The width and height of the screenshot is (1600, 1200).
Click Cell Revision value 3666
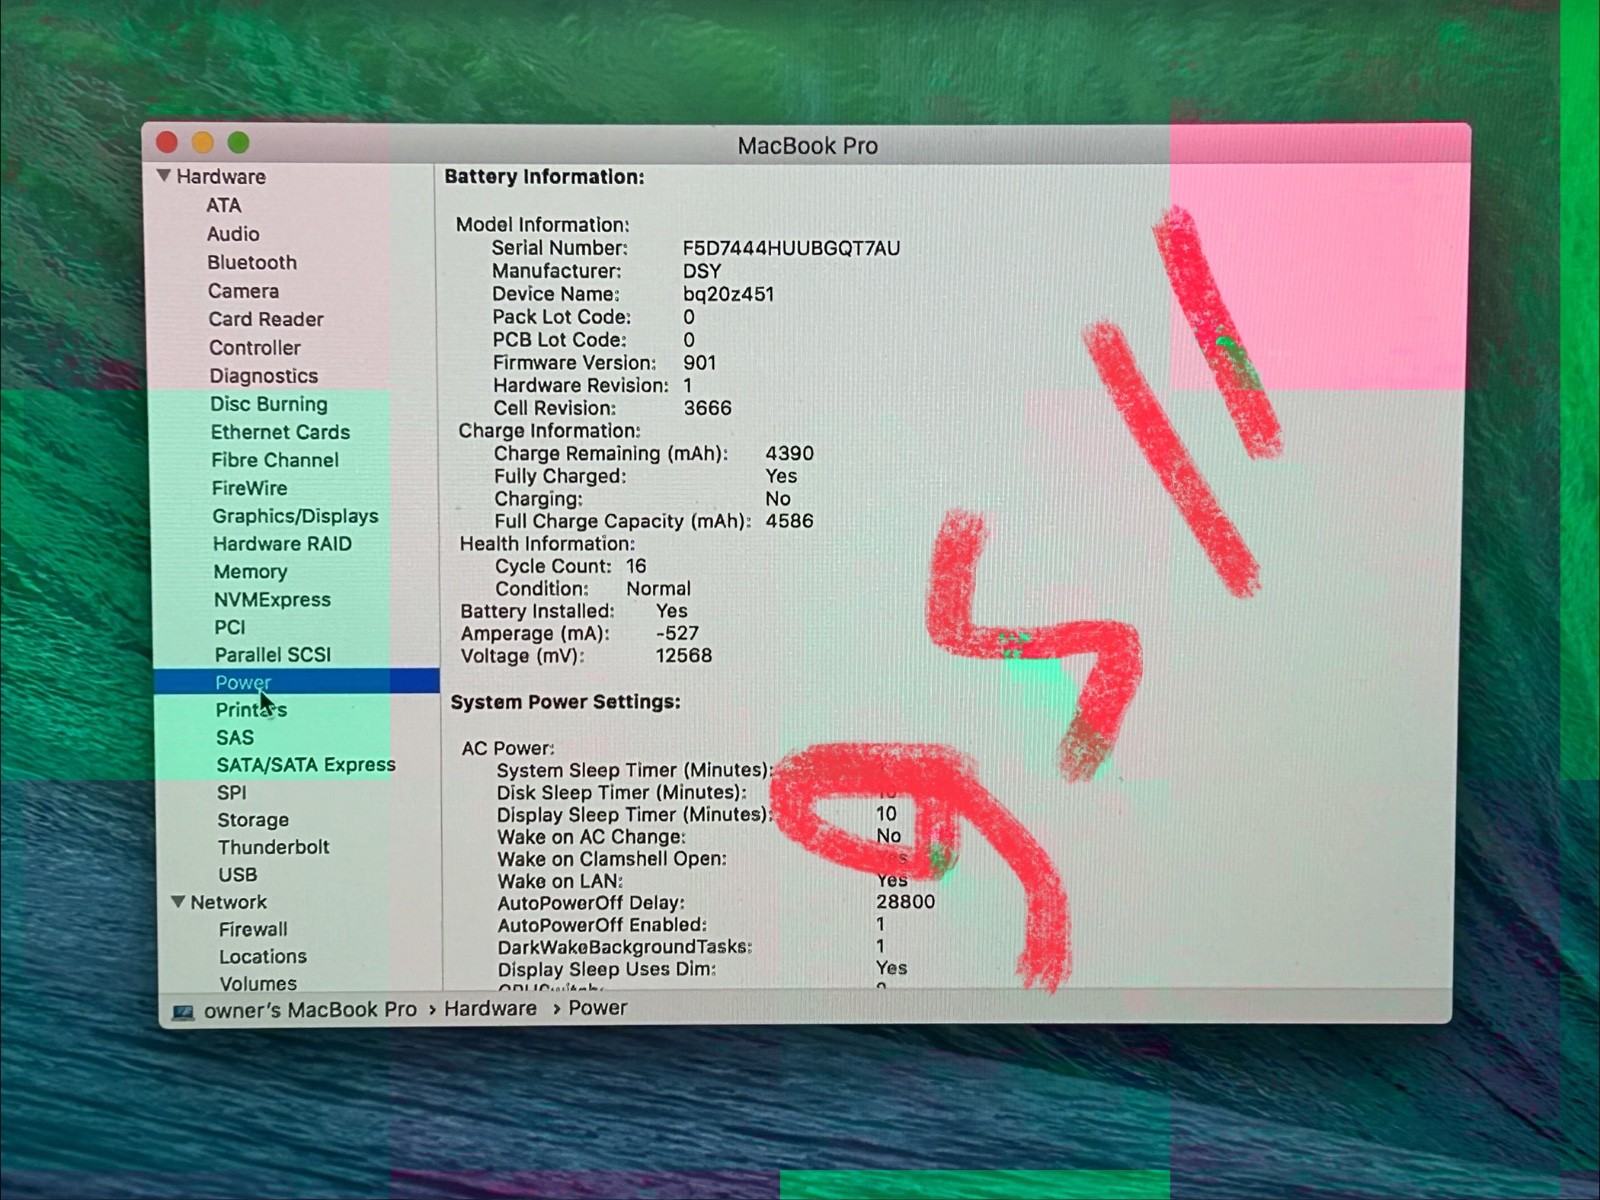(708, 408)
